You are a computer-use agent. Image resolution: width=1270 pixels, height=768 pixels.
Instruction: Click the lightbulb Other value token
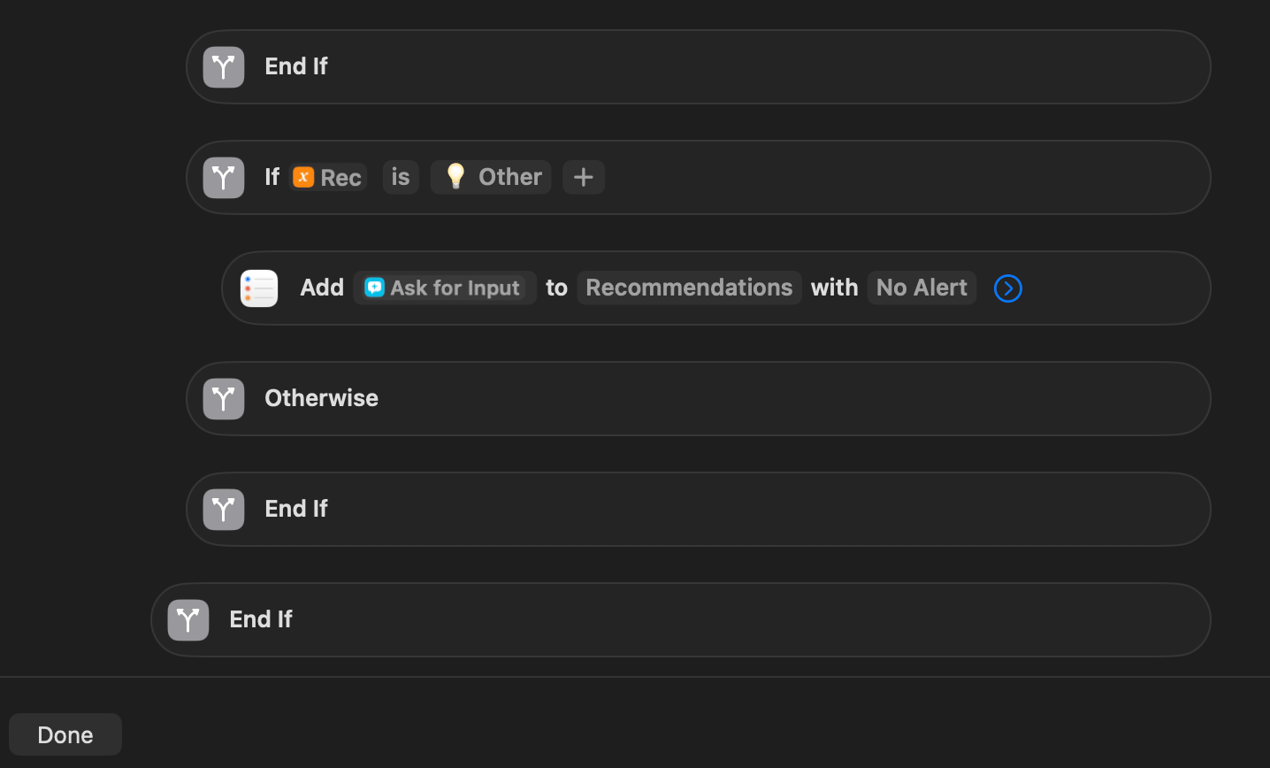[491, 177]
